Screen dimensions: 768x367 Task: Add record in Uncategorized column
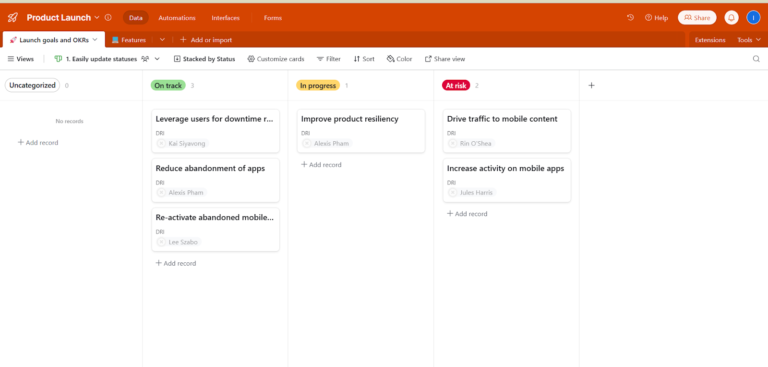pos(38,143)
